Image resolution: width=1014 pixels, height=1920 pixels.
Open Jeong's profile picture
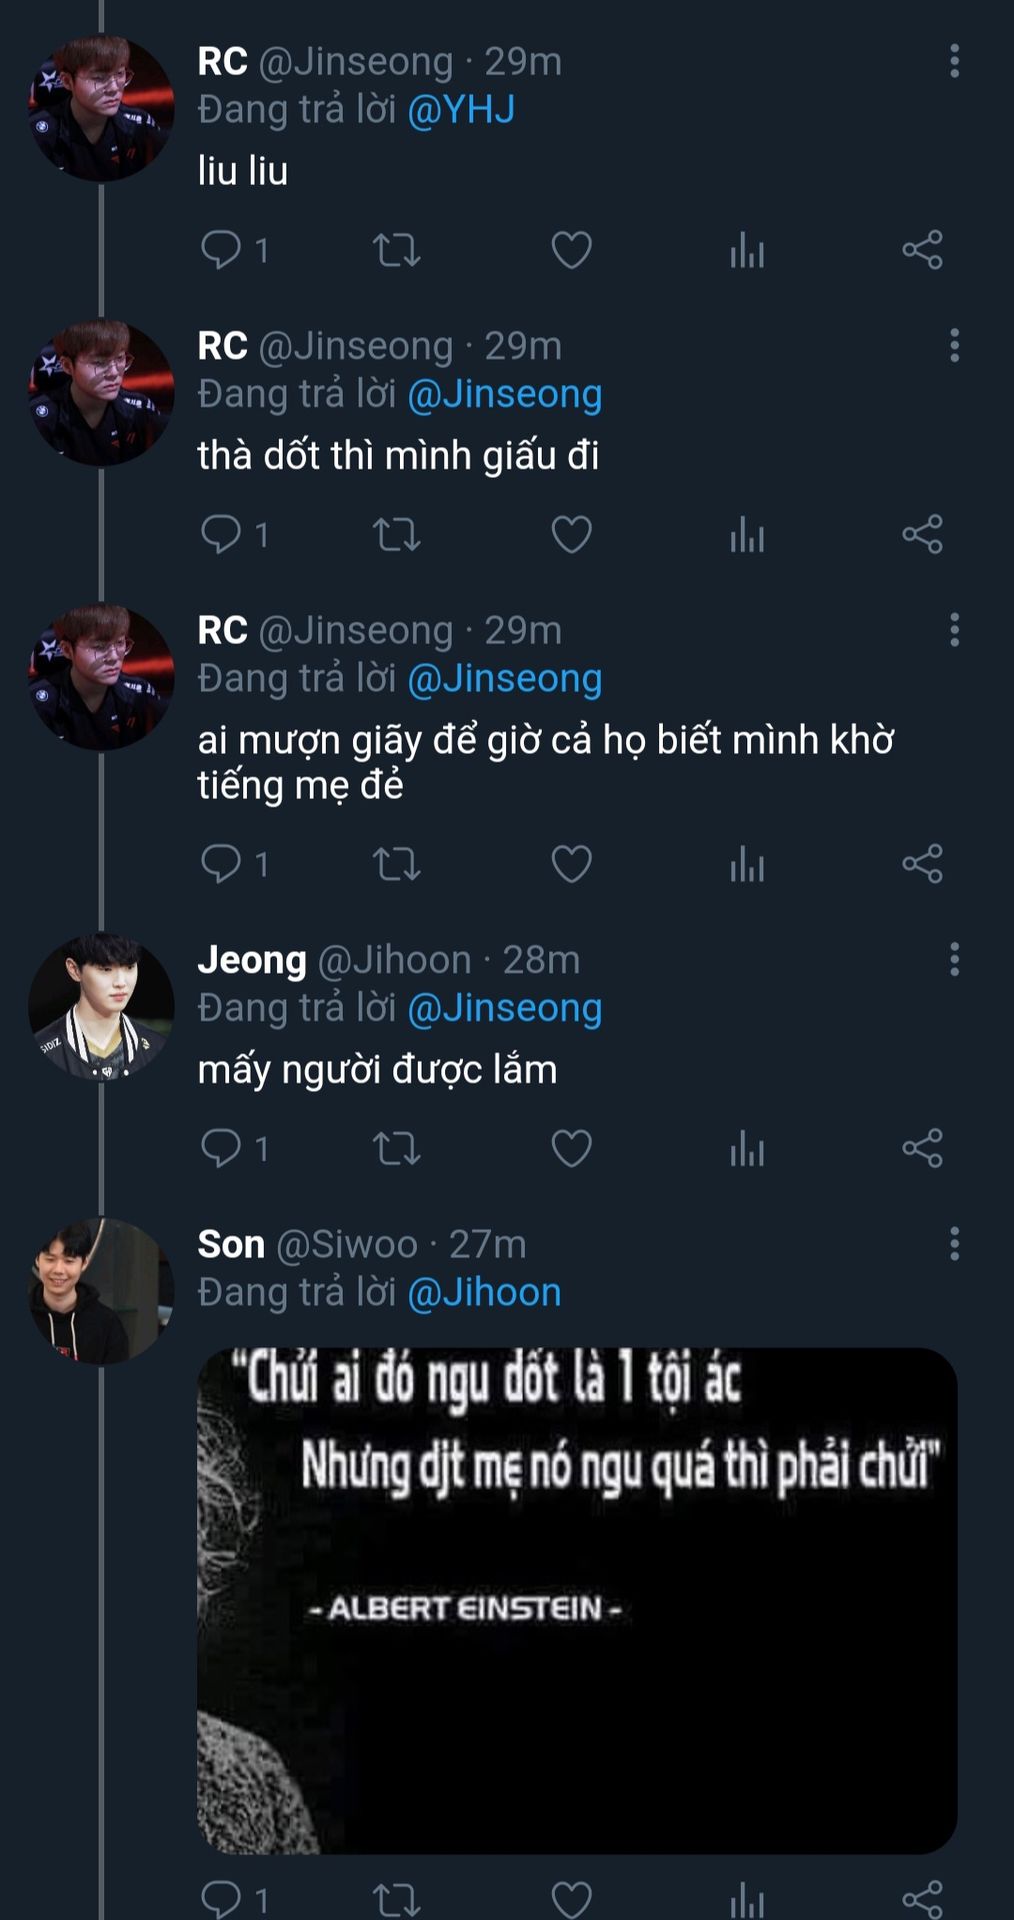[x=101, y=1006]
